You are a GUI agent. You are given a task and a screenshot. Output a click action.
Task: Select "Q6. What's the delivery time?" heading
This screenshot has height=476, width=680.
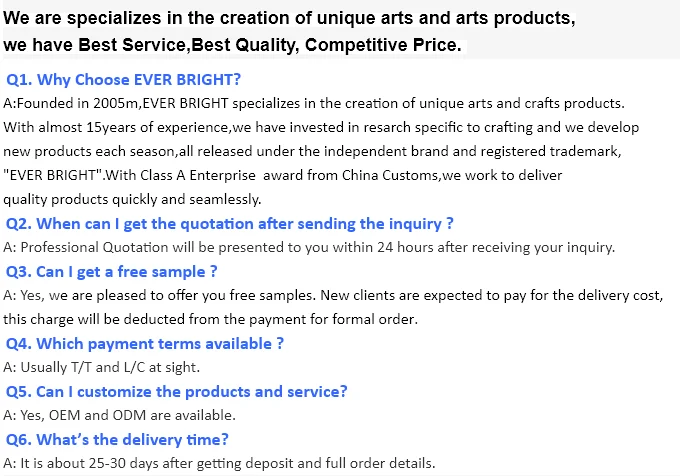tap(118, 439)
